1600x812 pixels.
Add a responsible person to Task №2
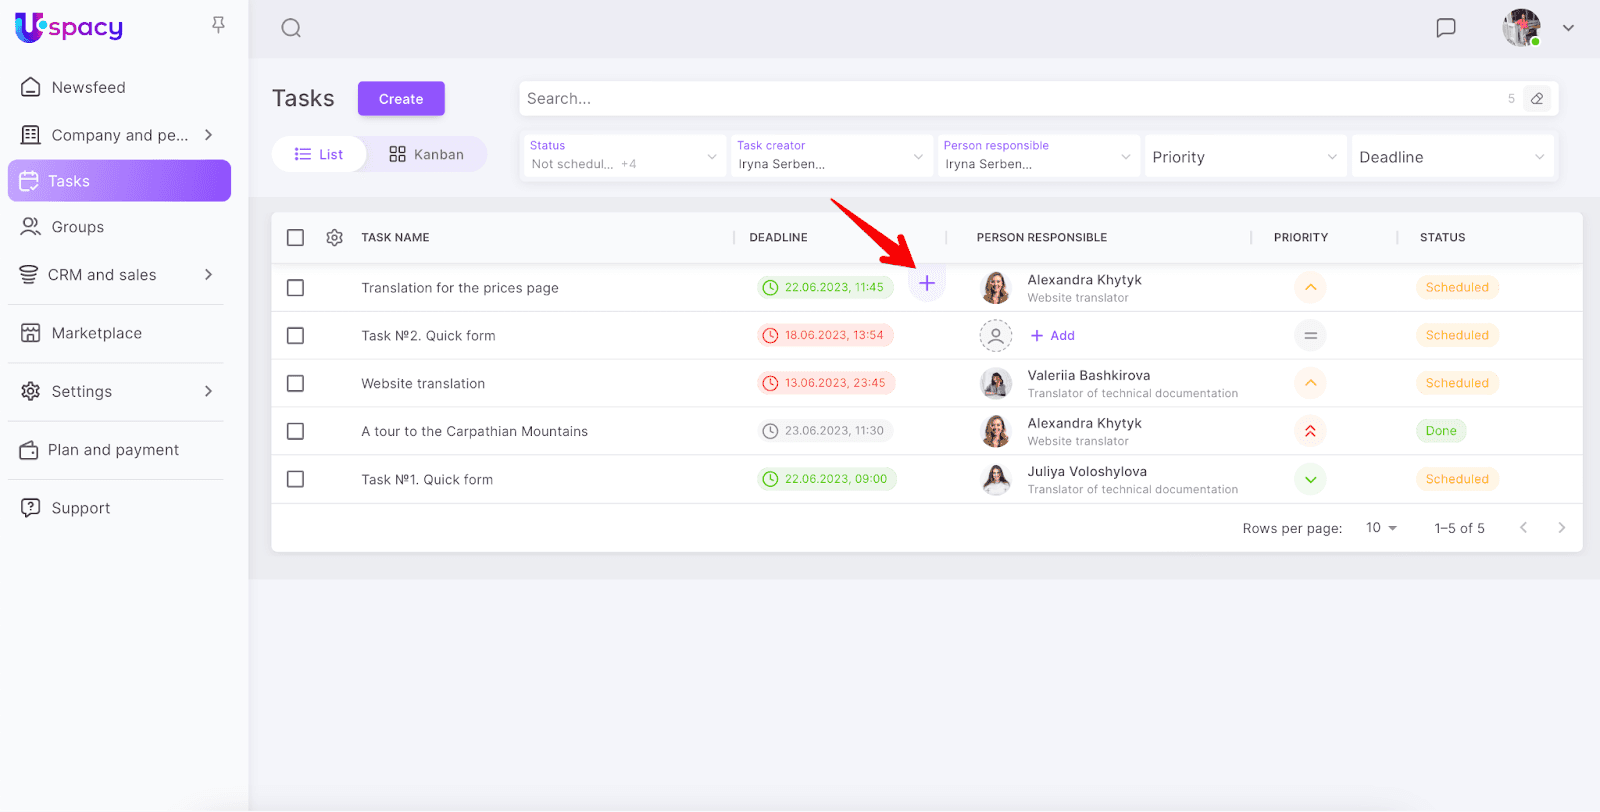click(1053, 336)
